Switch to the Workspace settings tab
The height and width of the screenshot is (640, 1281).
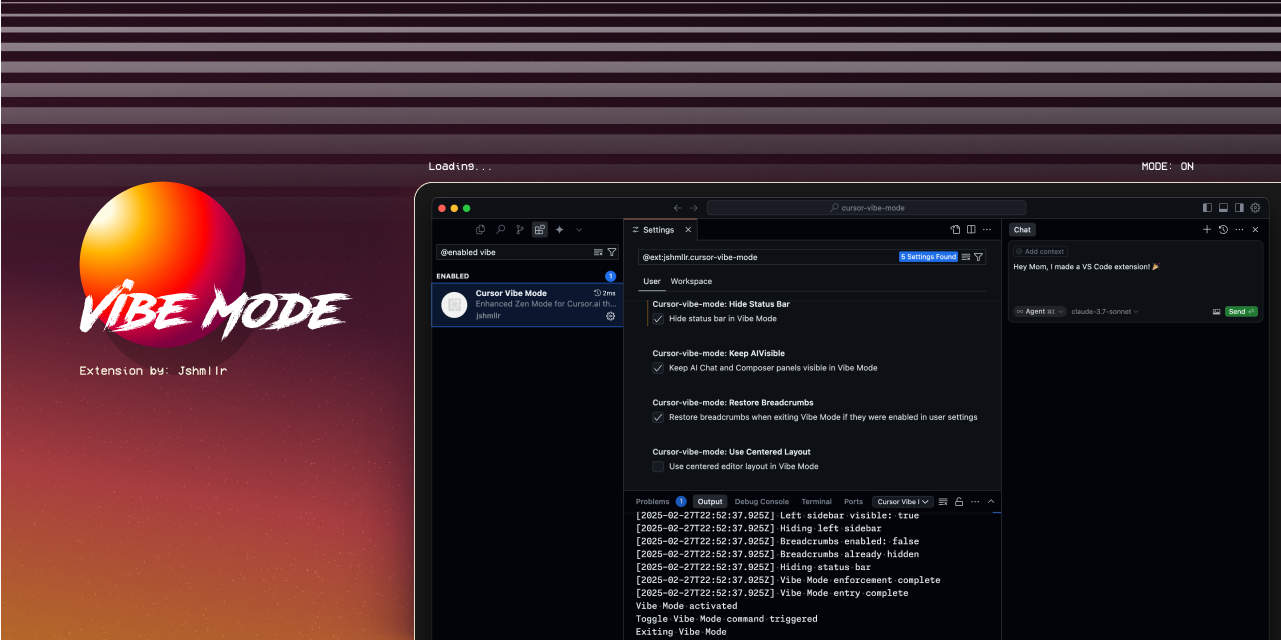(691, 281)
